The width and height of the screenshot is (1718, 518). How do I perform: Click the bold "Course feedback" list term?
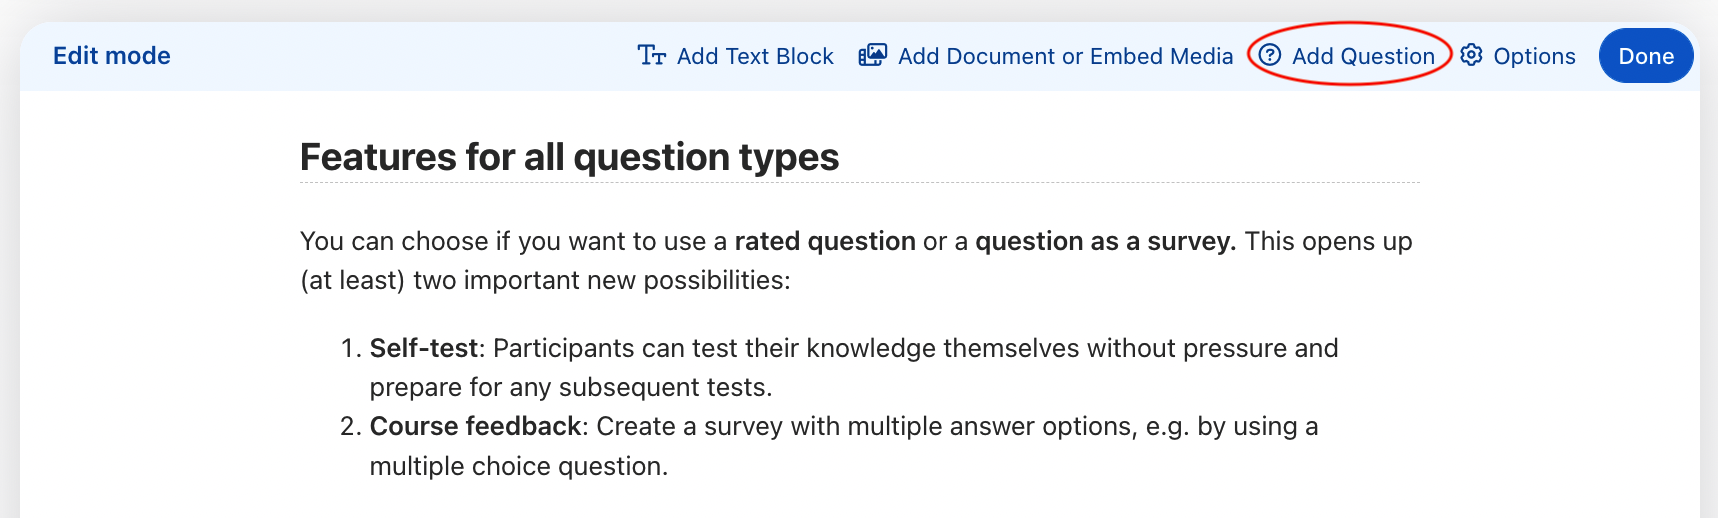tap(475, 426)
